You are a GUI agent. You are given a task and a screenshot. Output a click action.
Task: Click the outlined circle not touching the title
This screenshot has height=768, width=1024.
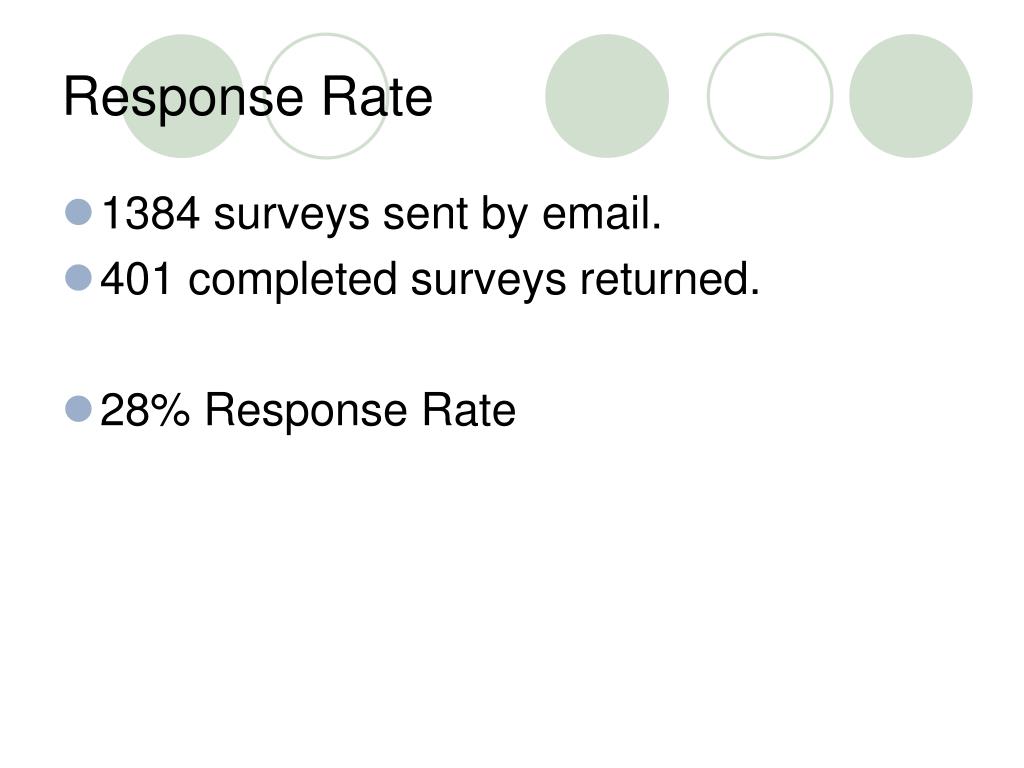click(770, 96)
